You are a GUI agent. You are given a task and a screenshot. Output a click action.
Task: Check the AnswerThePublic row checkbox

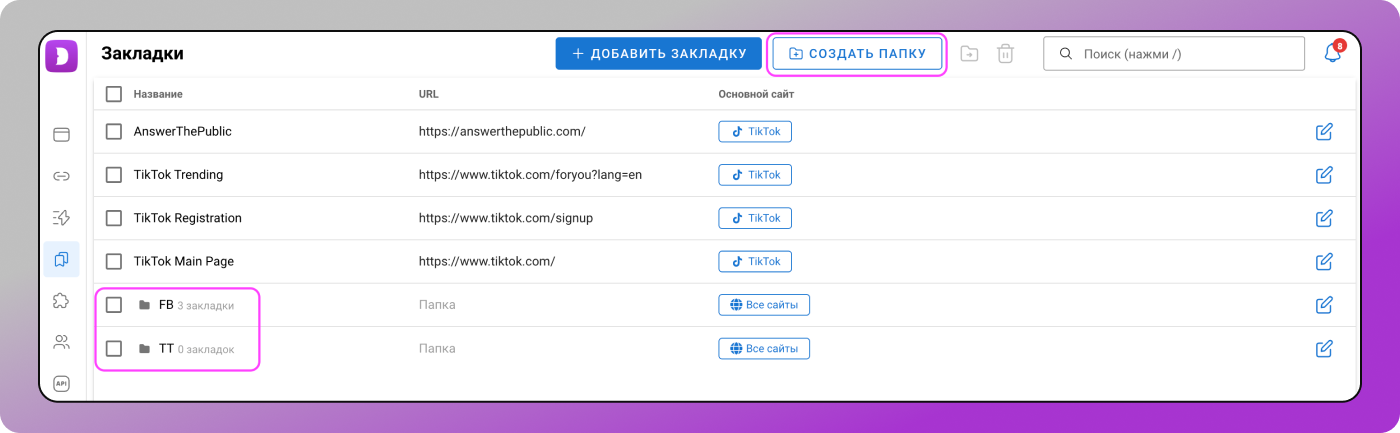point(114,131)
